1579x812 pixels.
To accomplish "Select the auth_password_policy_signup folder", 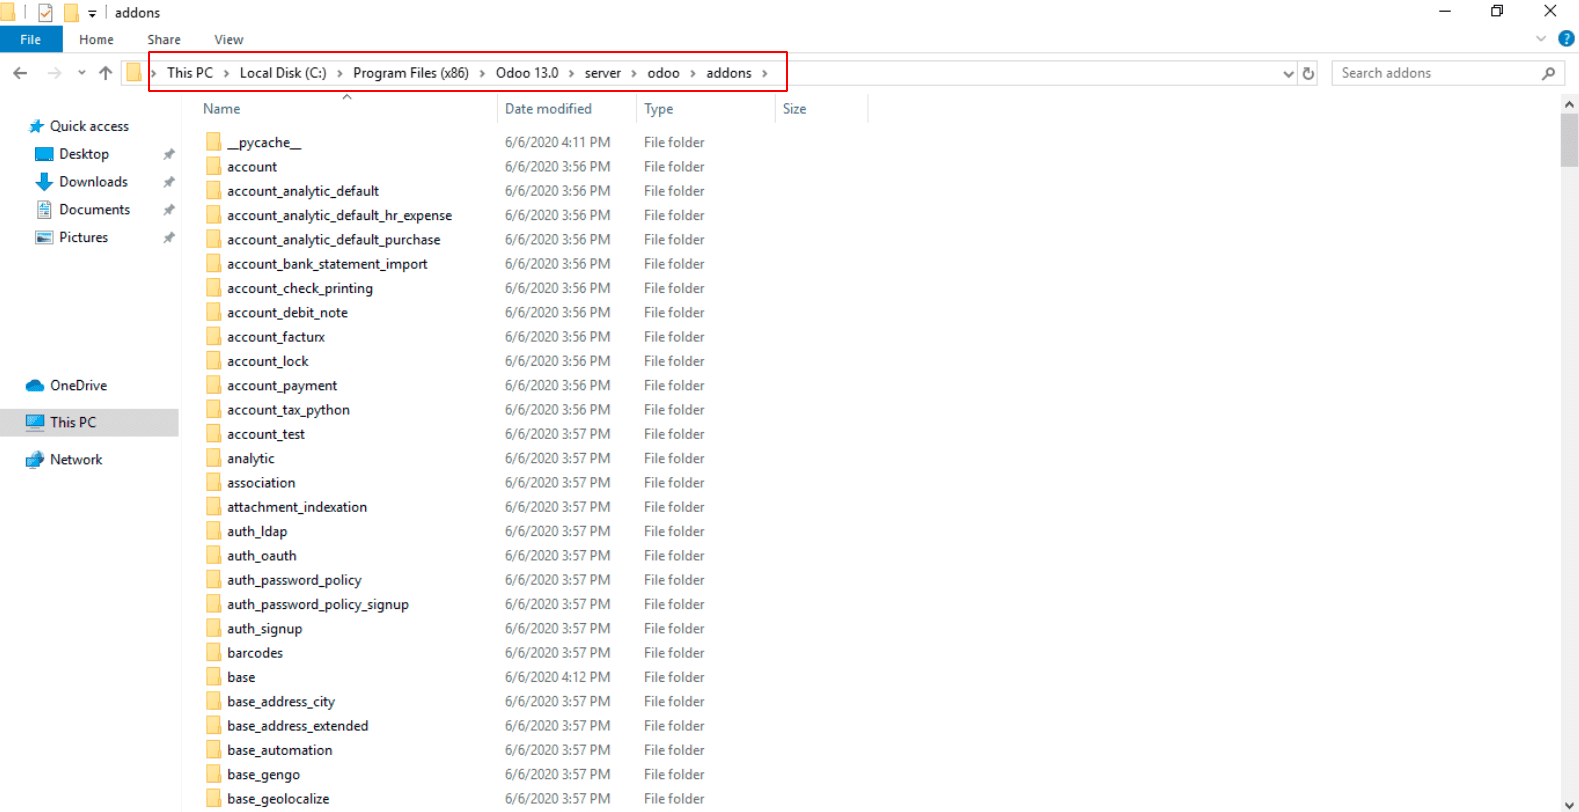I will [318, 604].
